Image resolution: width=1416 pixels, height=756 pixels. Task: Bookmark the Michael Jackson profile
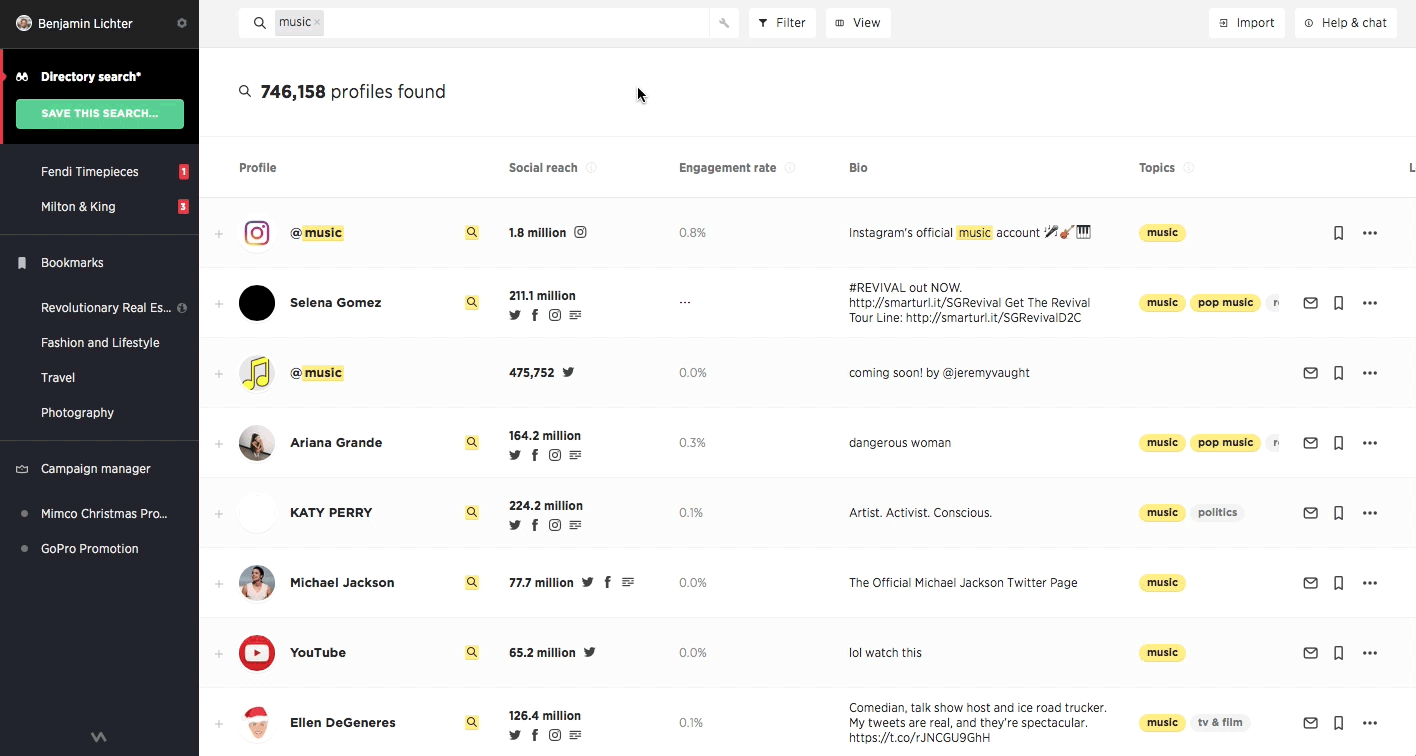(1338, 583)
